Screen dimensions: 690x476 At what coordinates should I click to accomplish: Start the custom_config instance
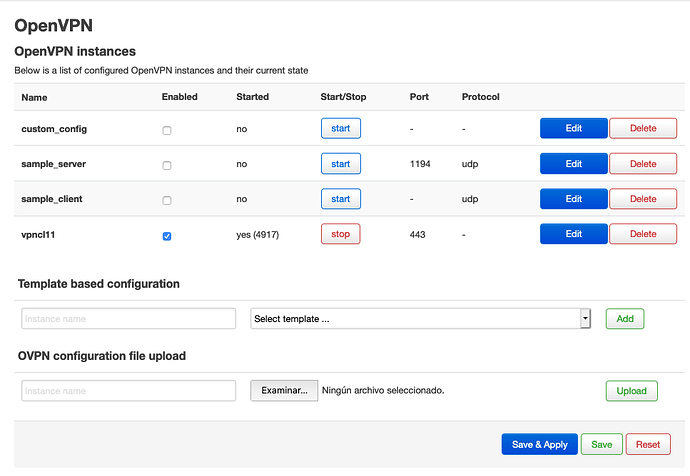pos(341,128)
